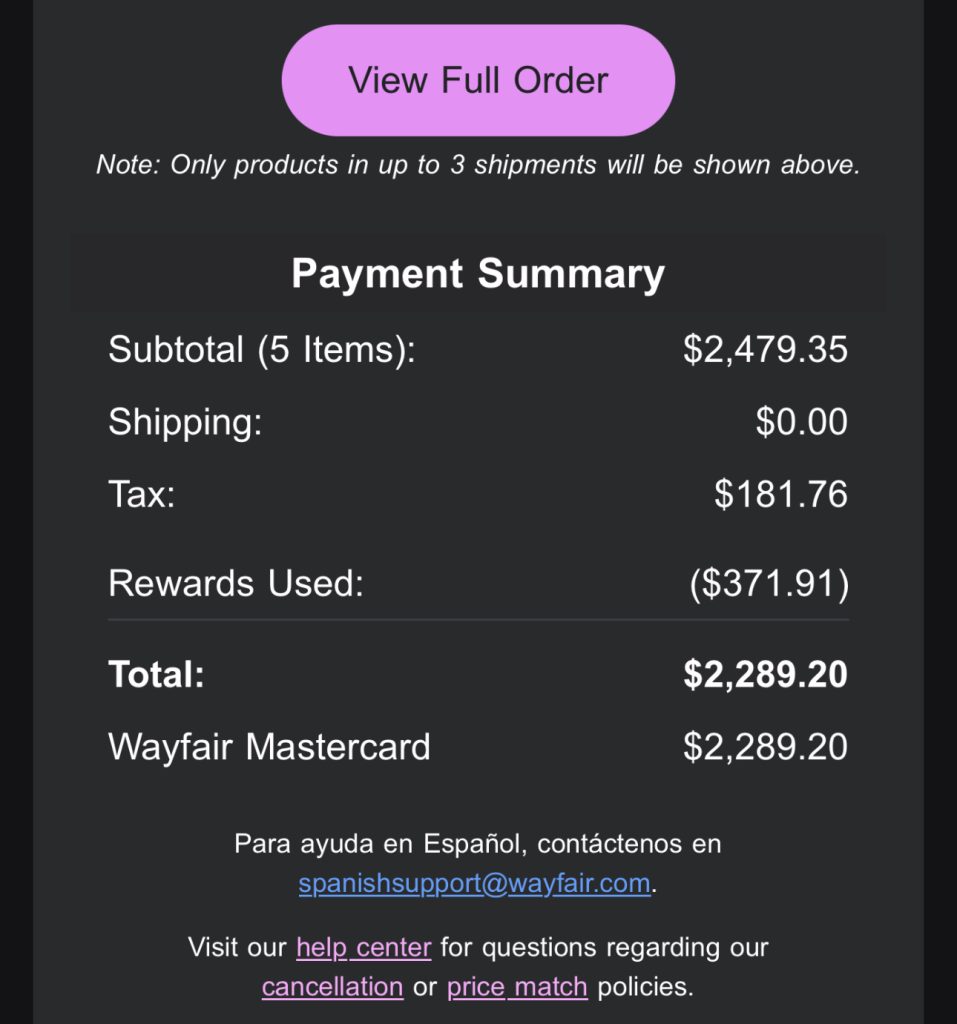The height and width of the screenshot is (1024, 957).
Task: Open the spanishsupport@wayfair.com email link
Action: pyautogui.click(x=475, y=884)
